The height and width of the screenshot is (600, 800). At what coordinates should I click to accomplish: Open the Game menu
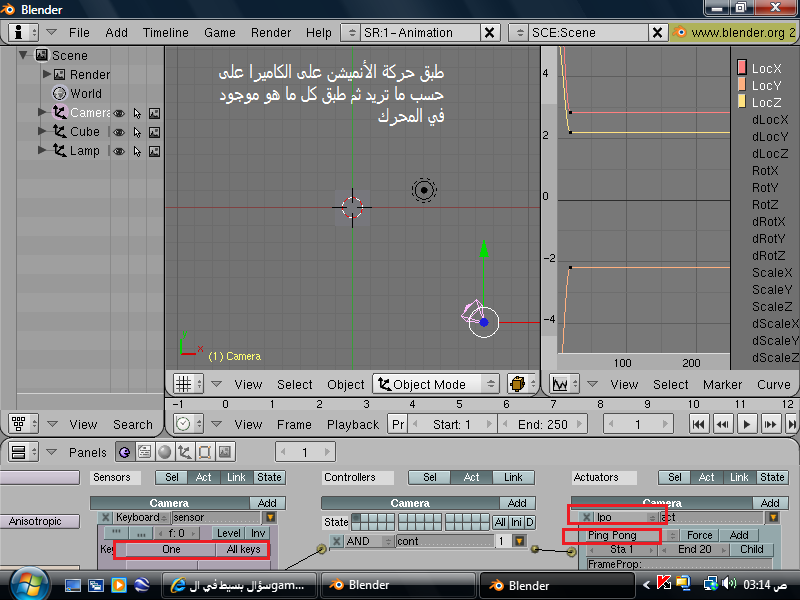coord(219,33)
